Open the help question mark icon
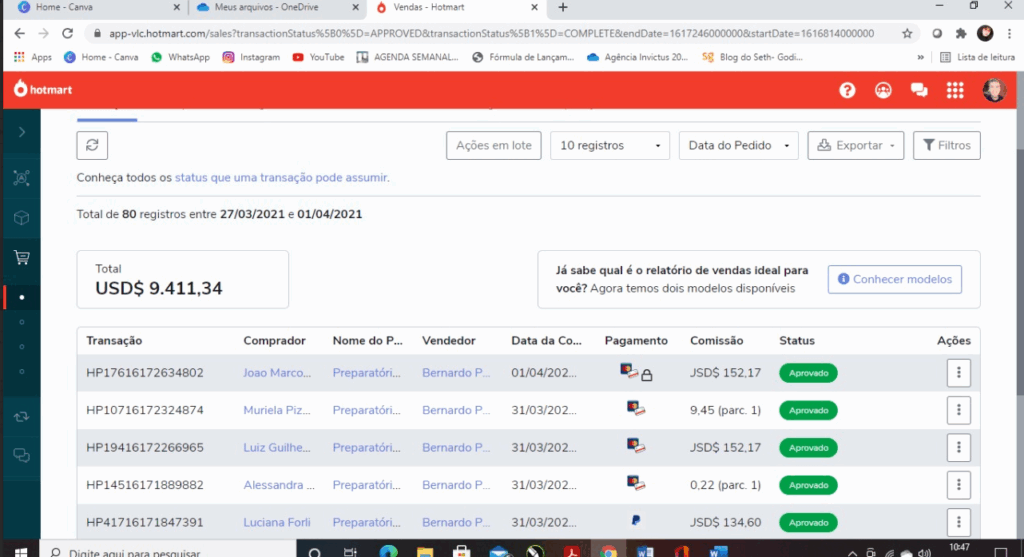The image size is (1024, 557). 847,90
